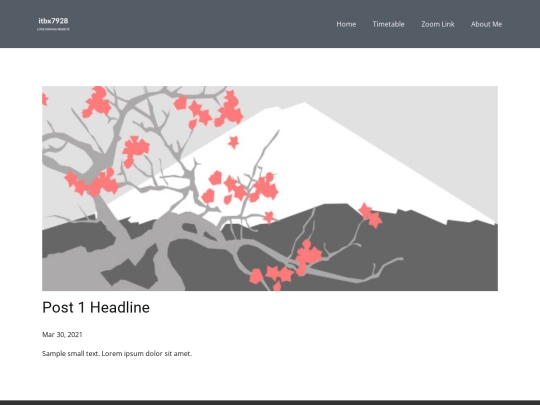Image resolution: width=540 pixels, height=405 pixels.
Task: Click the itbx7928 site title
Action: point(53,21)
